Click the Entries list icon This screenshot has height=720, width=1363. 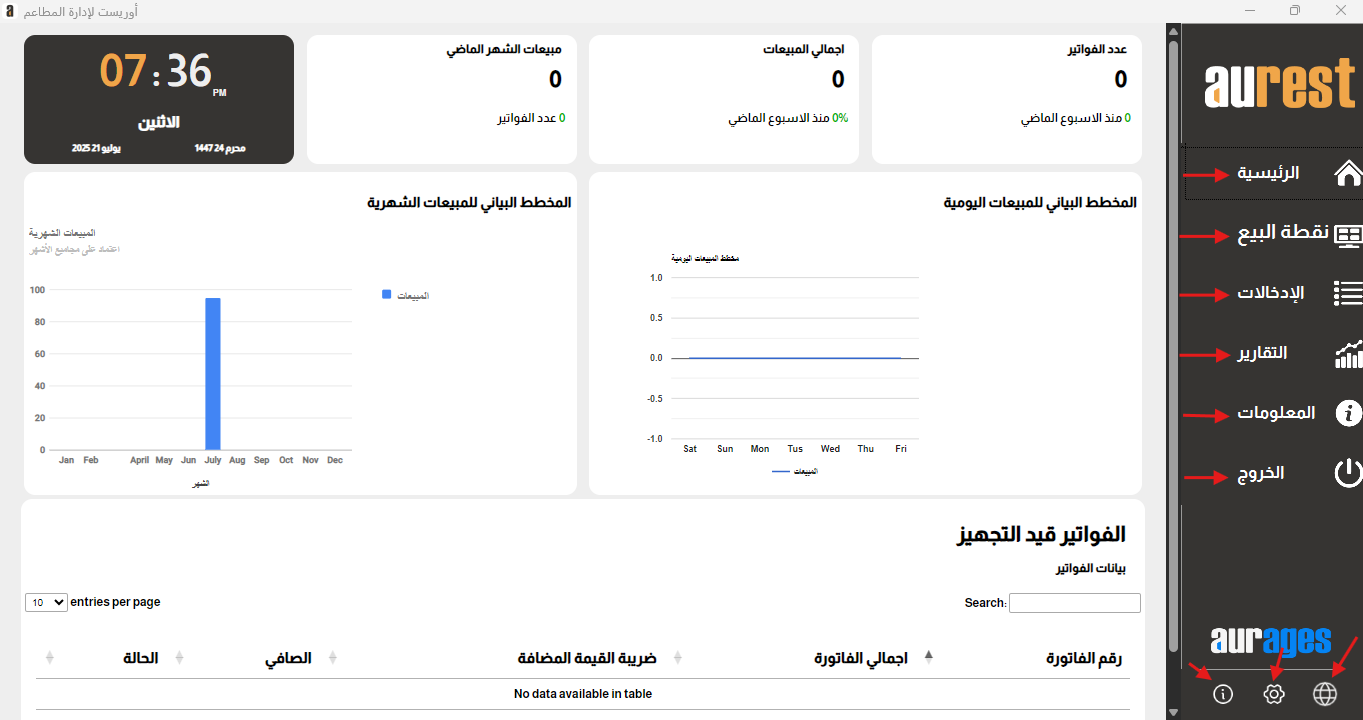pyautogui.click(x=1348, y=293)
